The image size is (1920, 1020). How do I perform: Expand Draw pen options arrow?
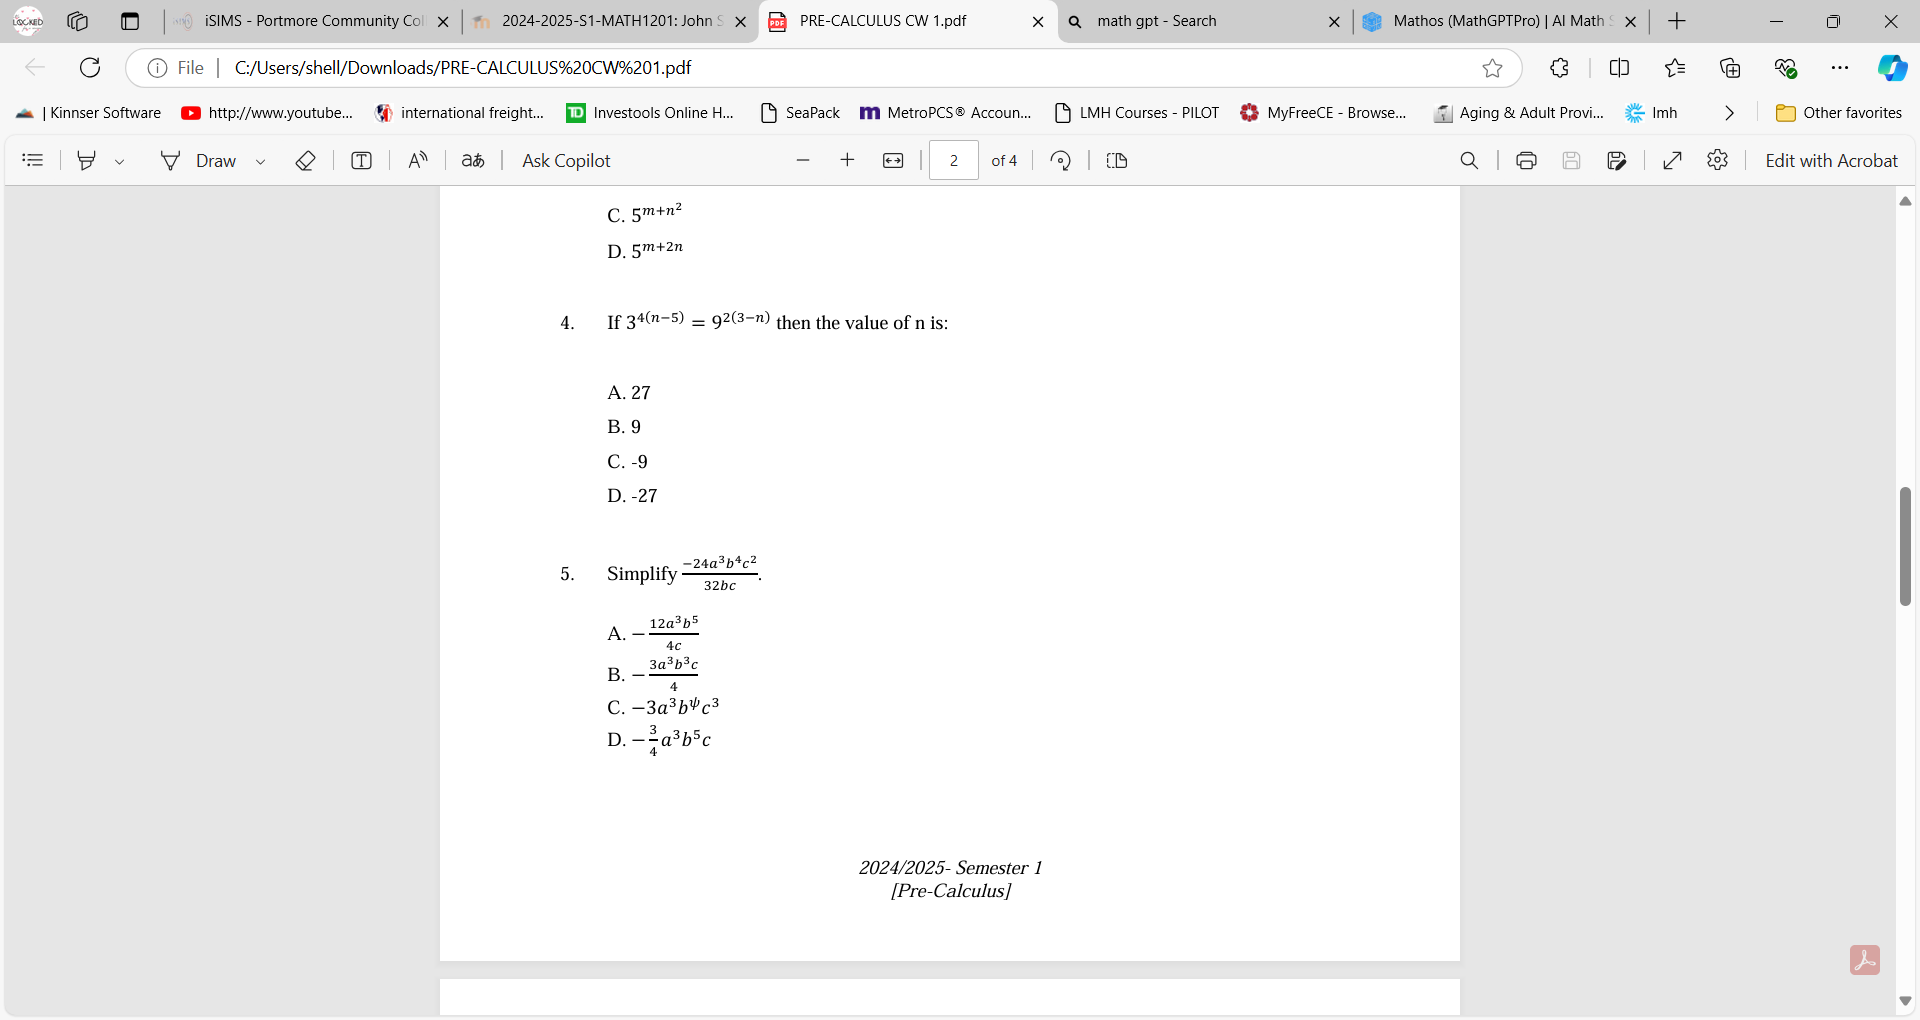pyautogui.click(x=260, y=161)
